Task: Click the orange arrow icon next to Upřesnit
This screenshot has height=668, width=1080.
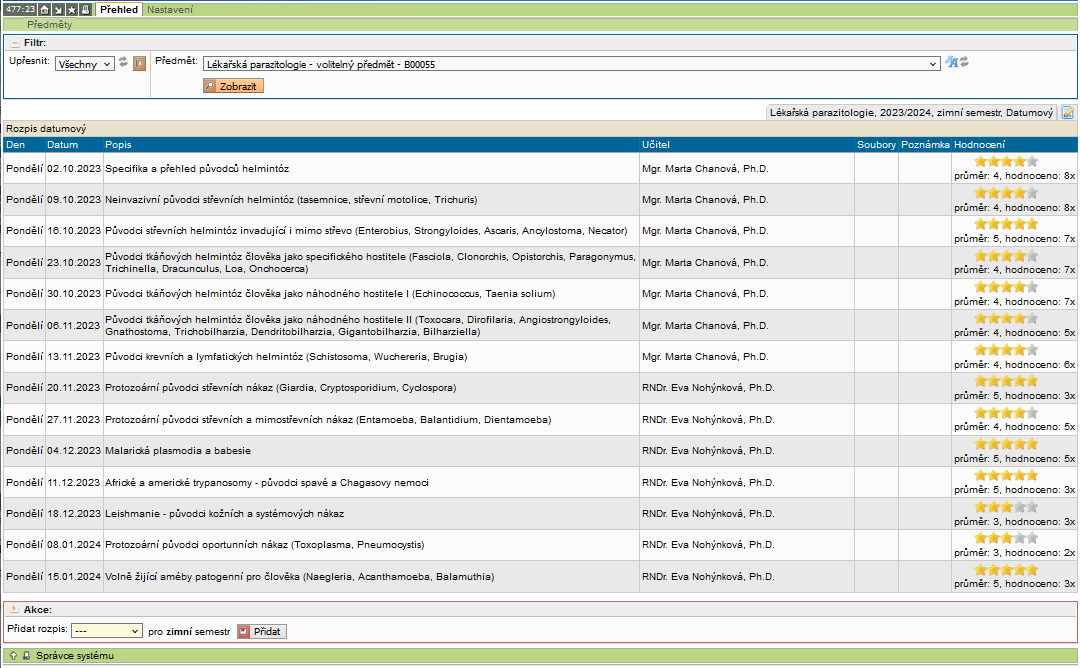Action: (140, 62)
